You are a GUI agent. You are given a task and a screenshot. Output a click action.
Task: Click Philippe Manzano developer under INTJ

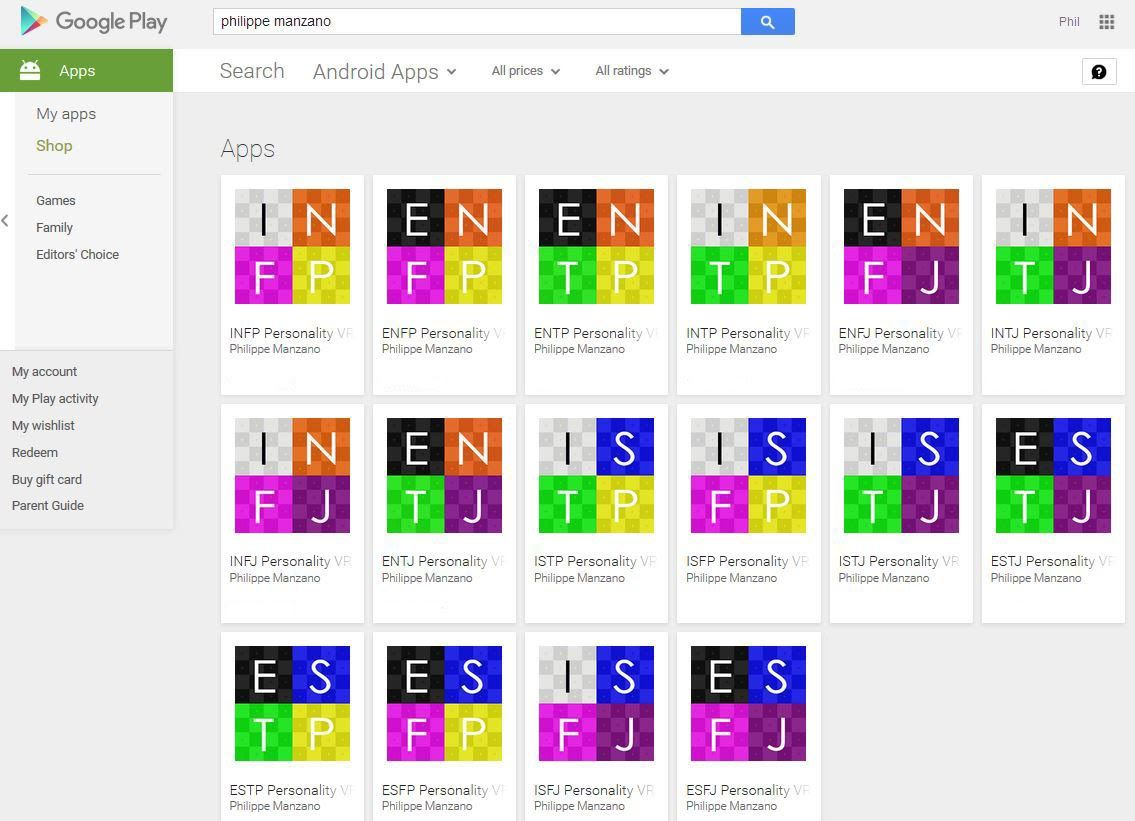coord(1036,349)
